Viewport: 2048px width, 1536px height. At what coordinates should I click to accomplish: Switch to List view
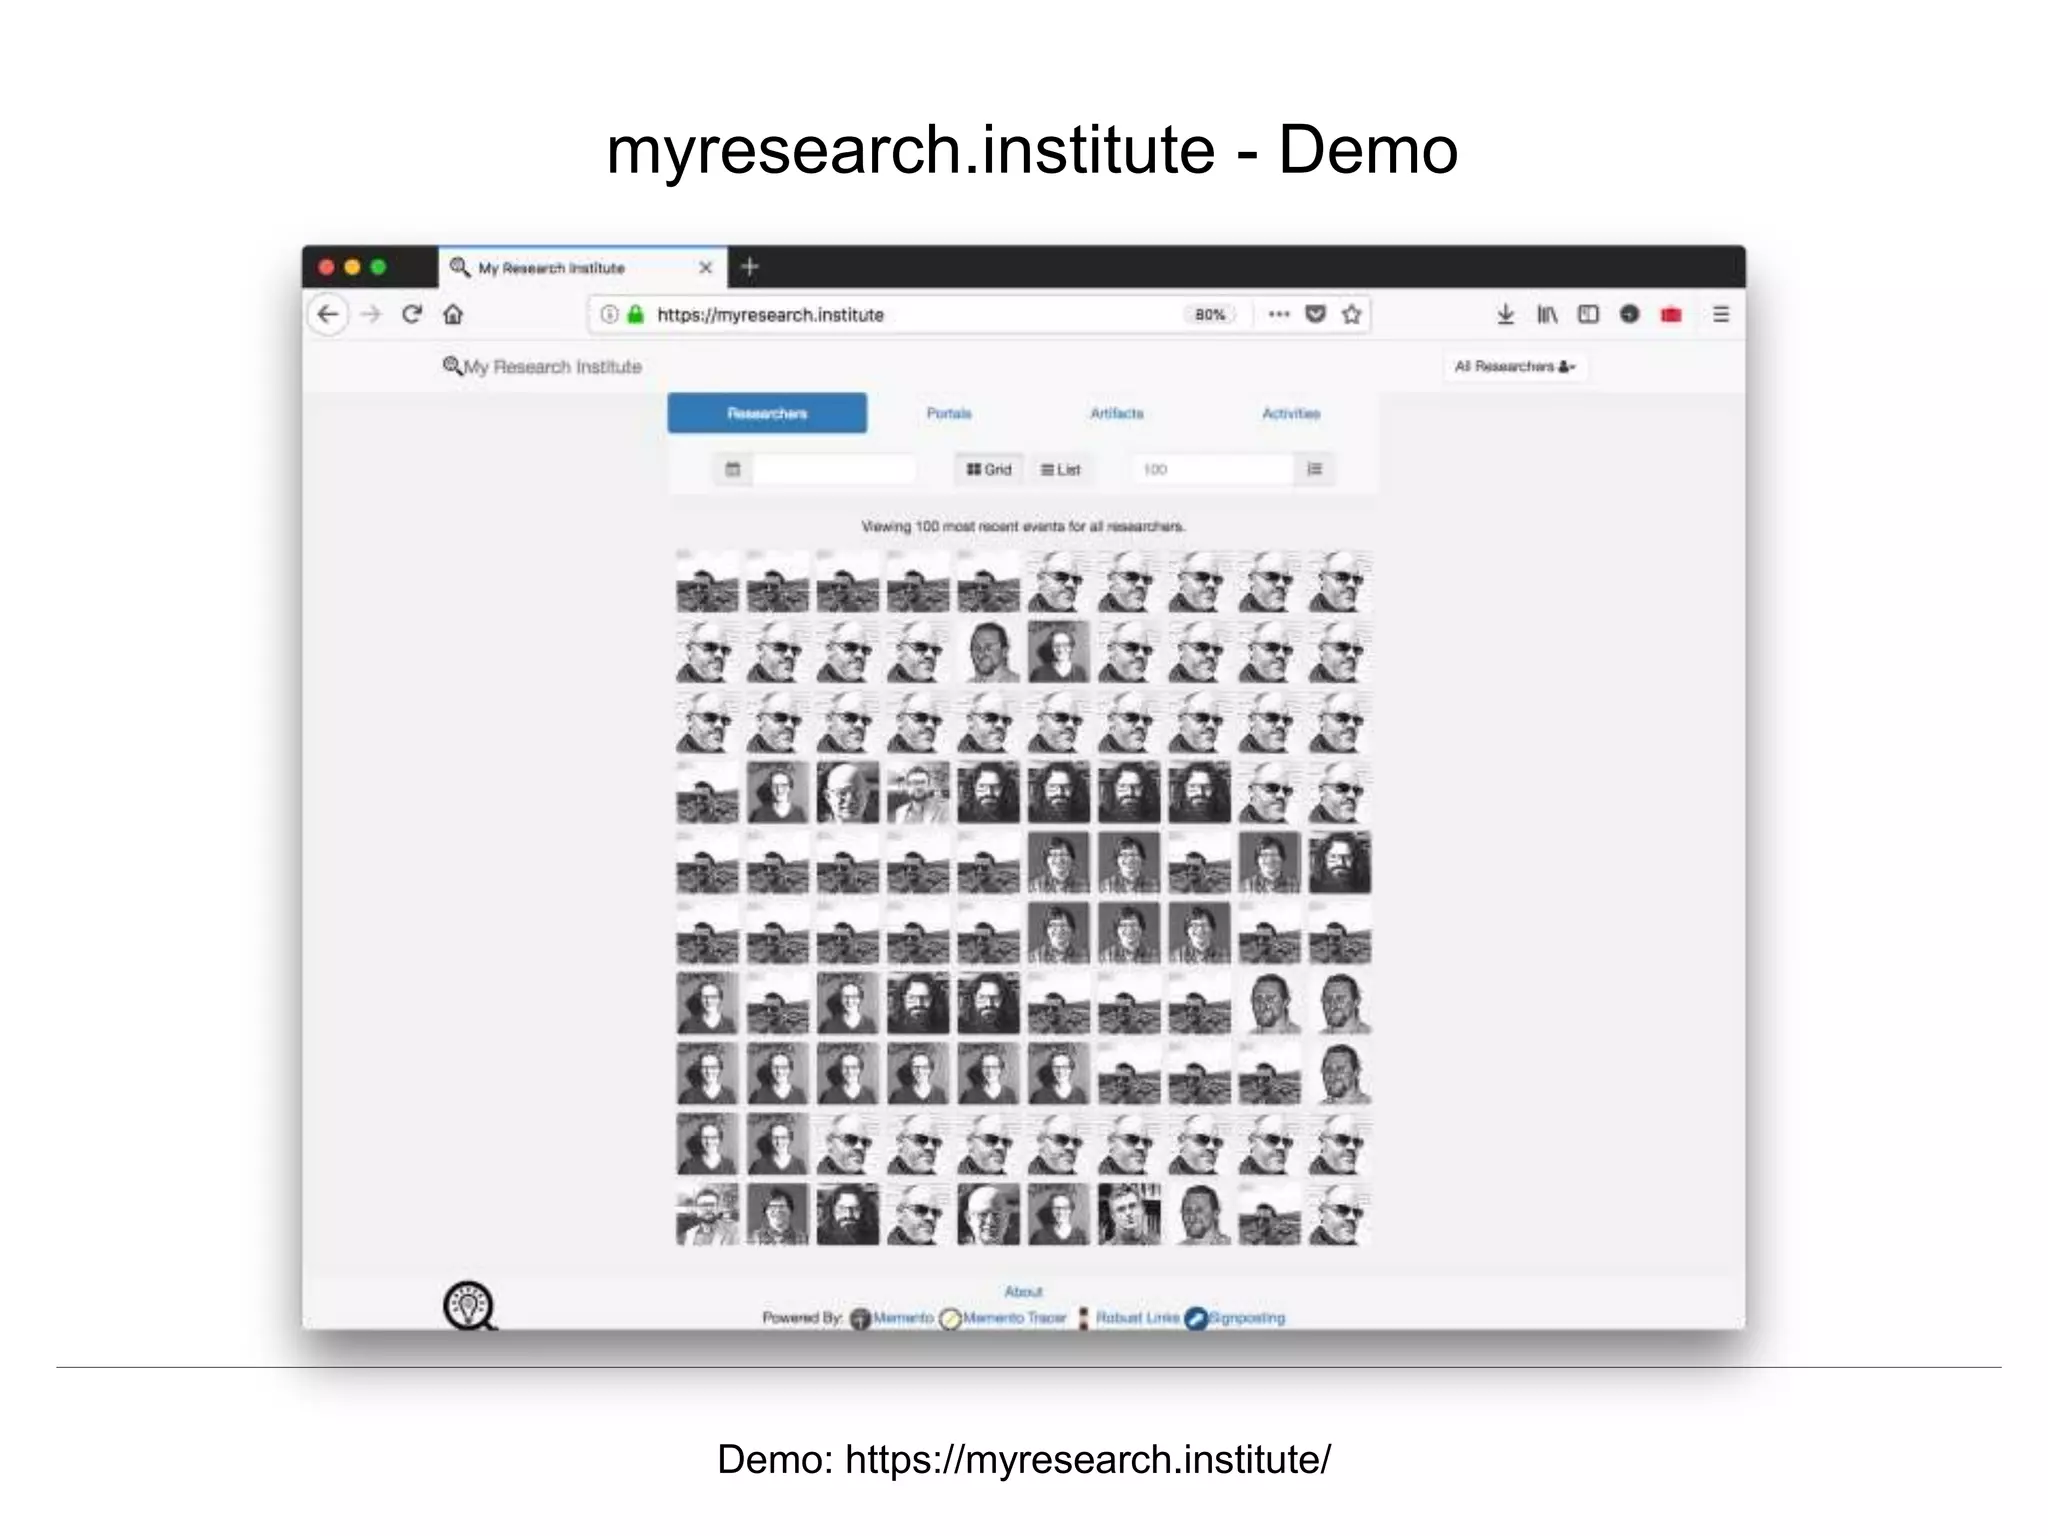(1060, 469)
